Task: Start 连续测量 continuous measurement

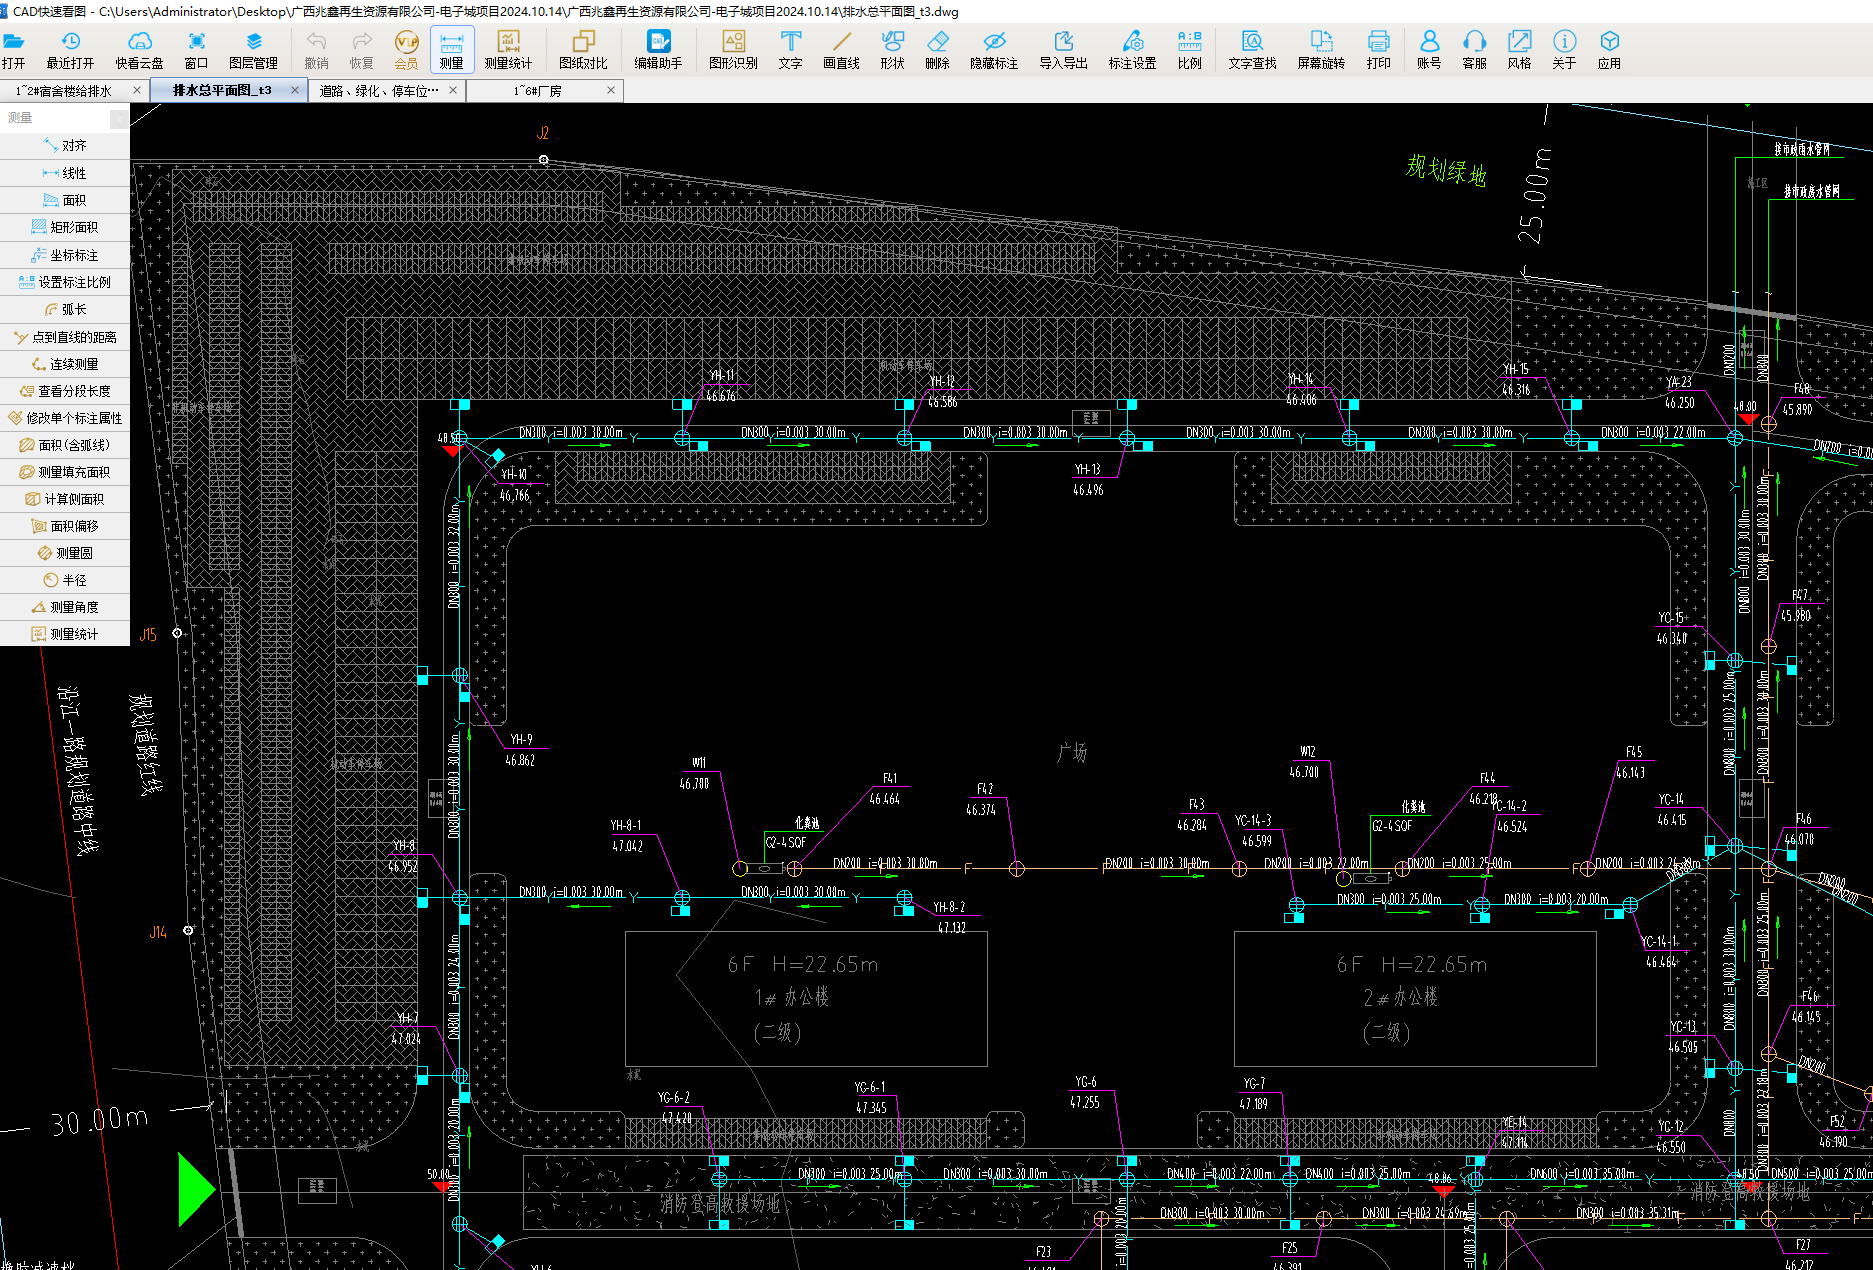Action: coord(65,364)
